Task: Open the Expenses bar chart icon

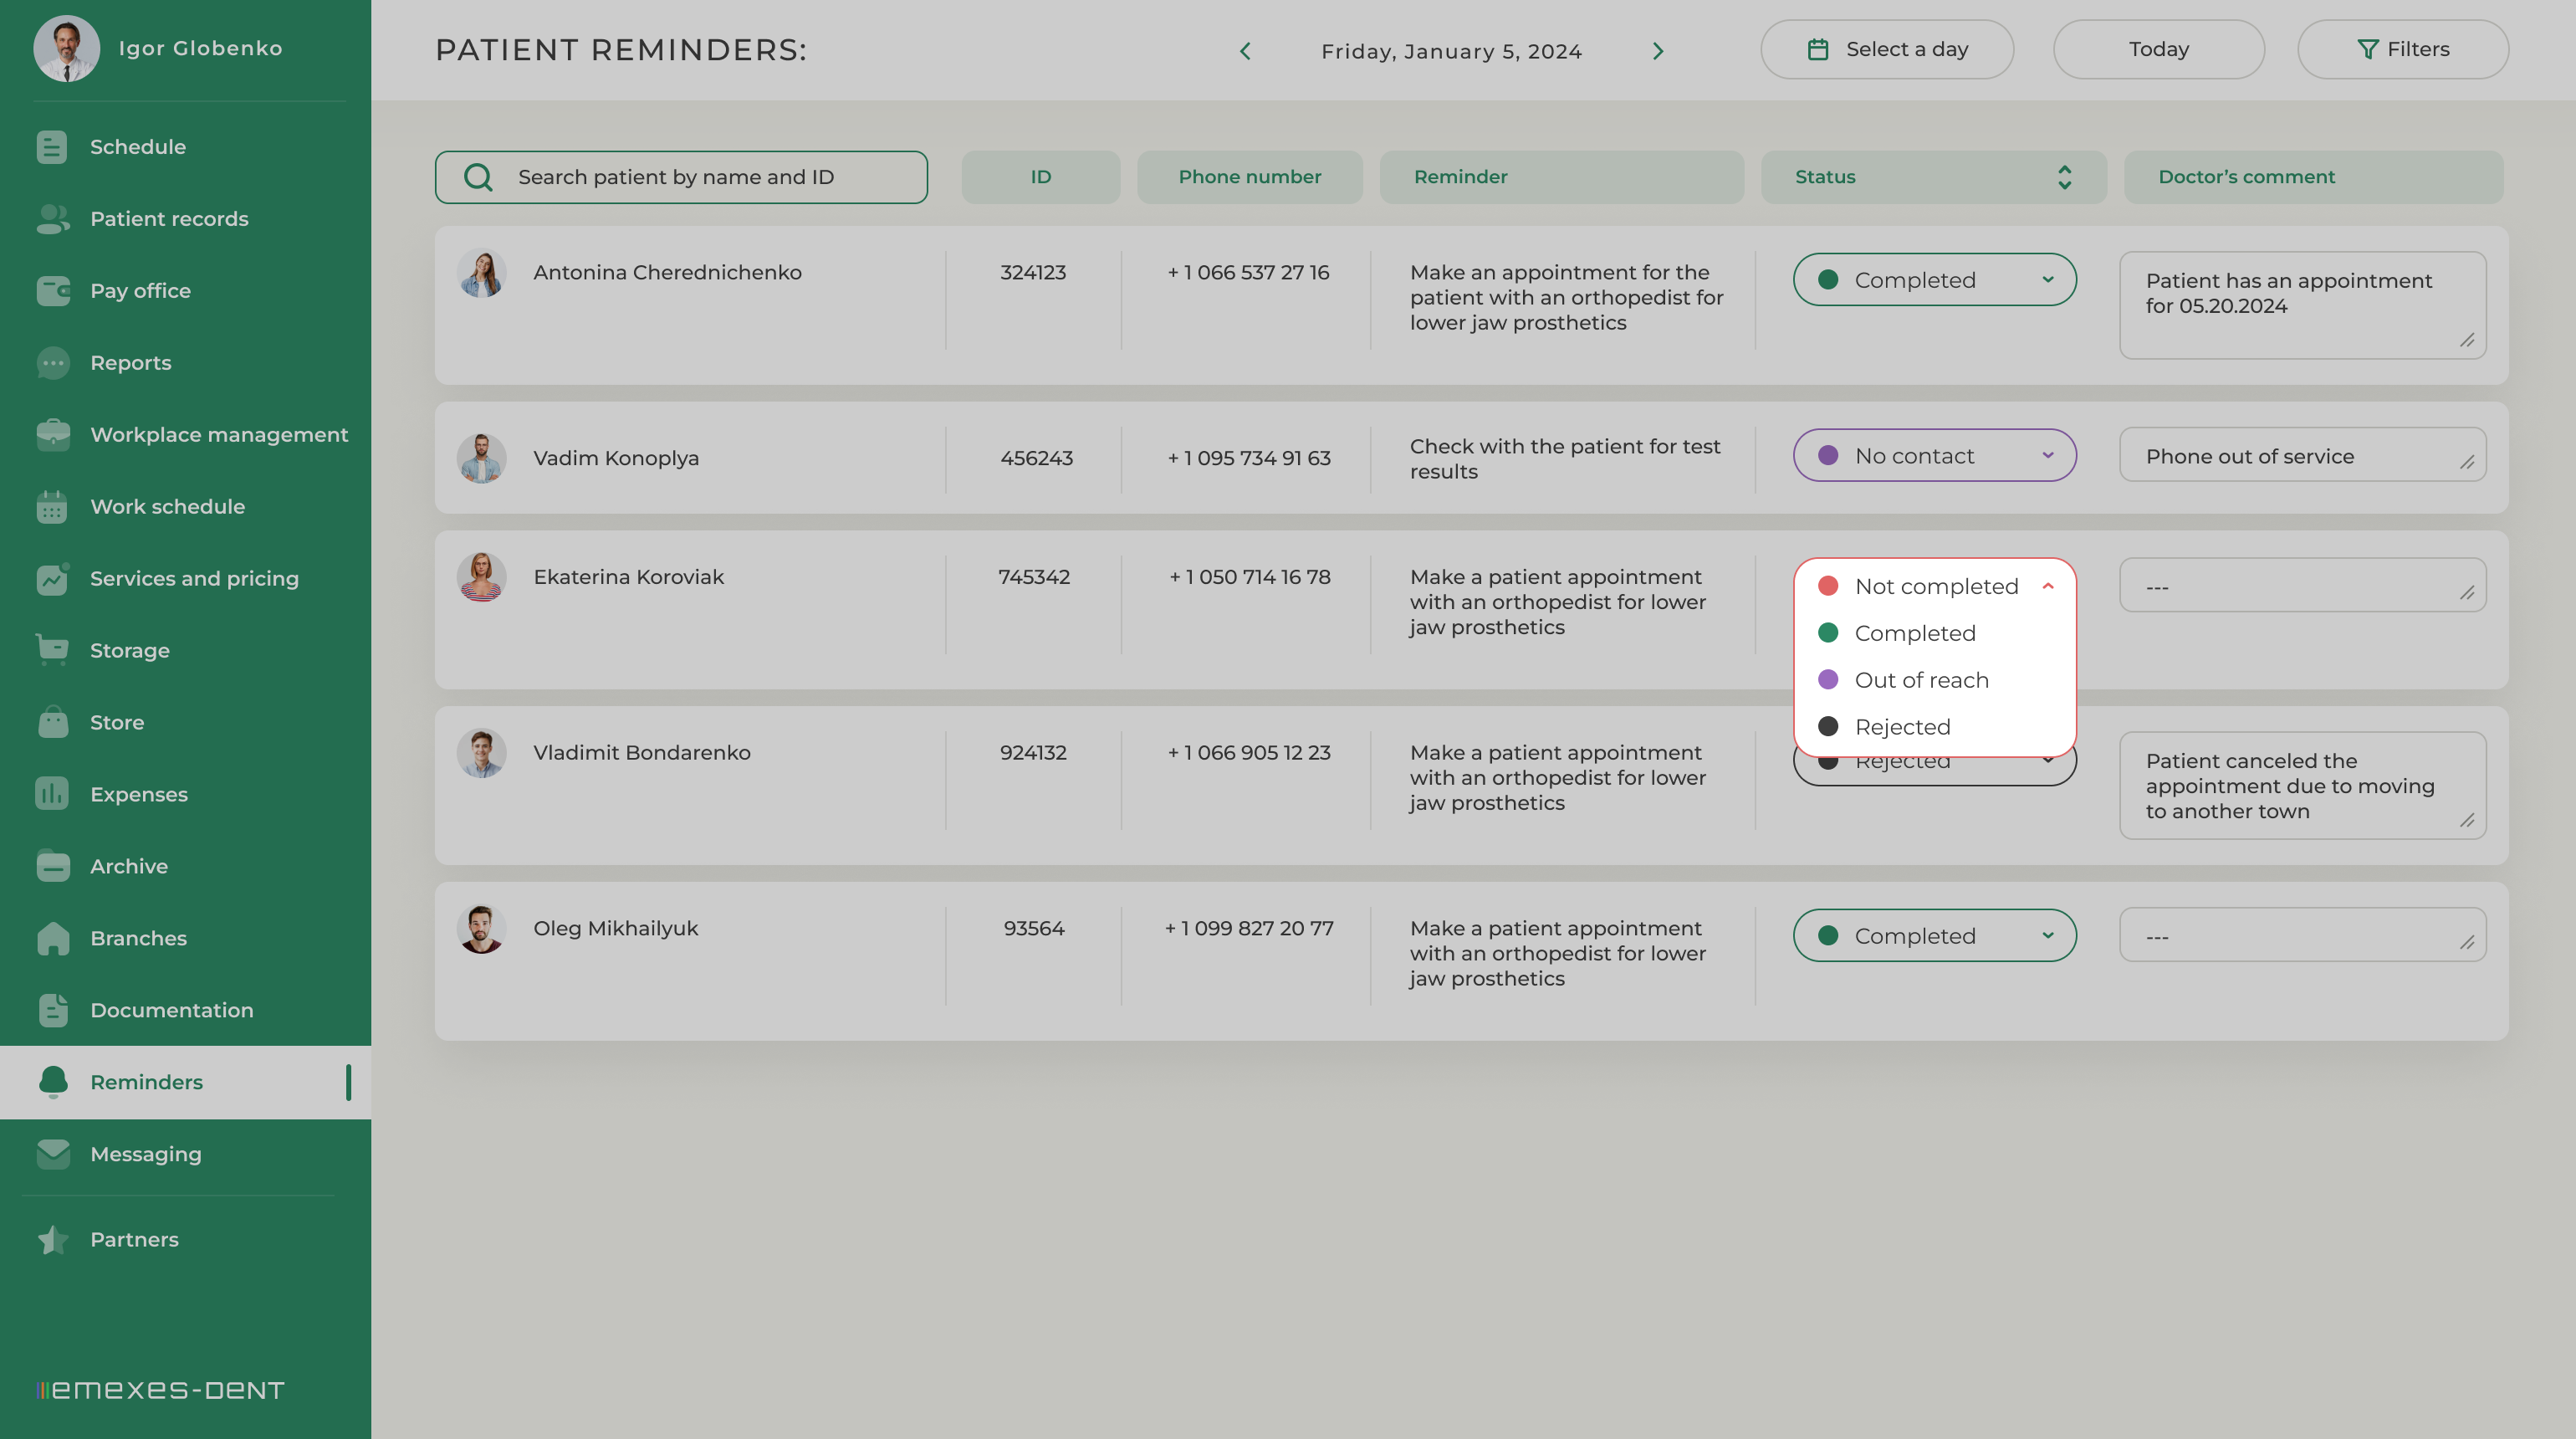Action: point(52,794)
